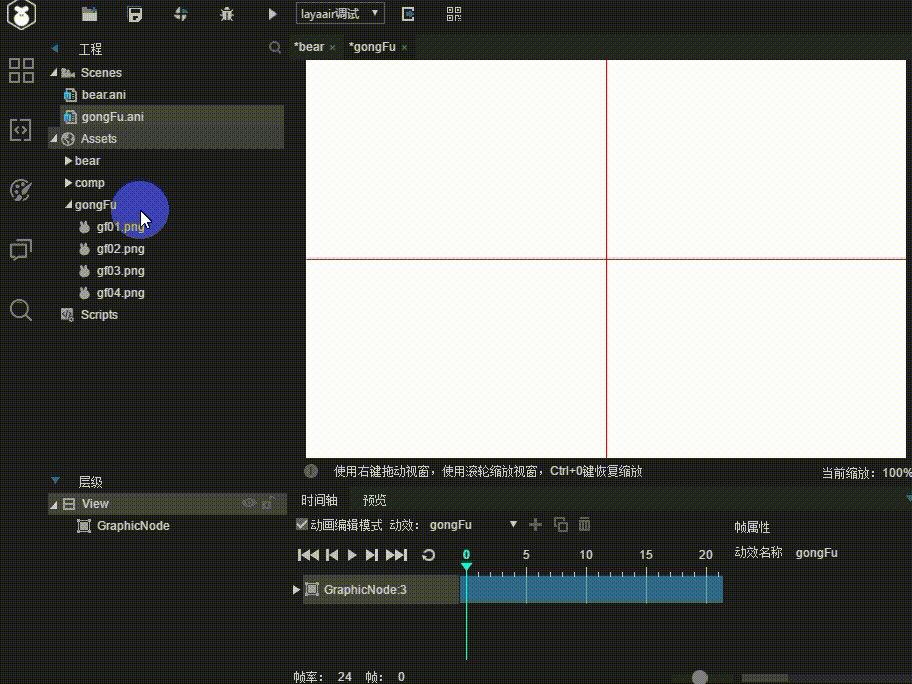Viewport: 912px width, 684px height.
Task: Switch to the *bear tab
Action: coord(309,47)
